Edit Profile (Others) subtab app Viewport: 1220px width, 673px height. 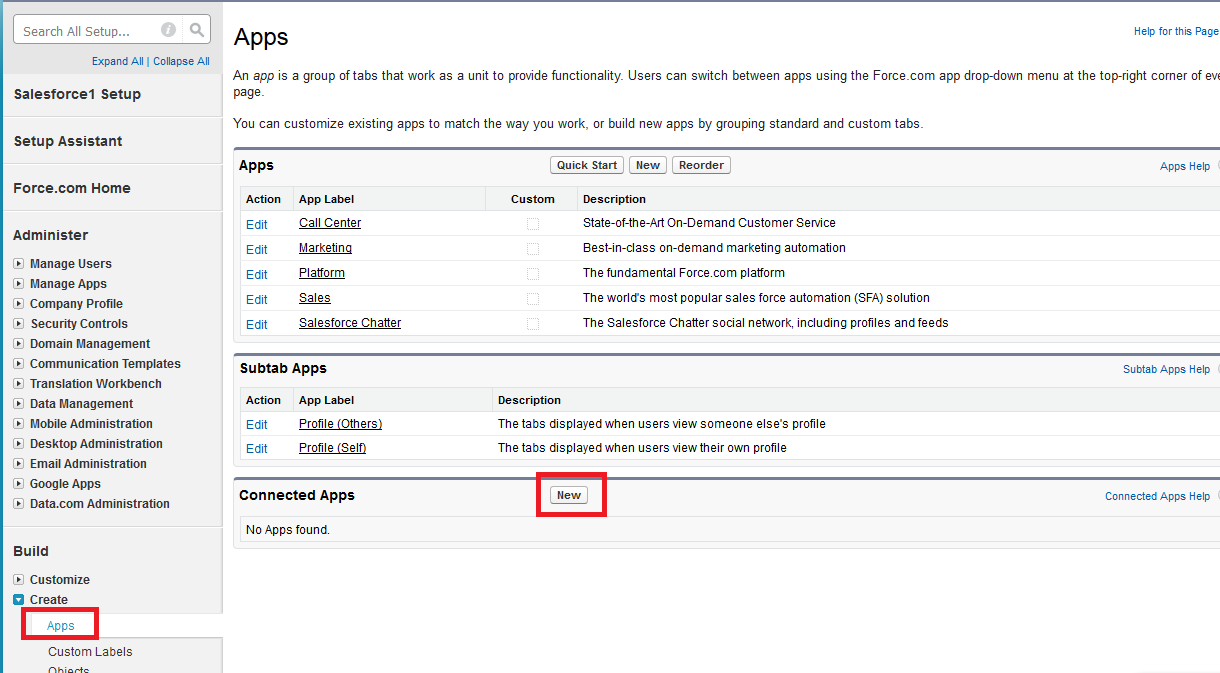[x=257, y=425]
